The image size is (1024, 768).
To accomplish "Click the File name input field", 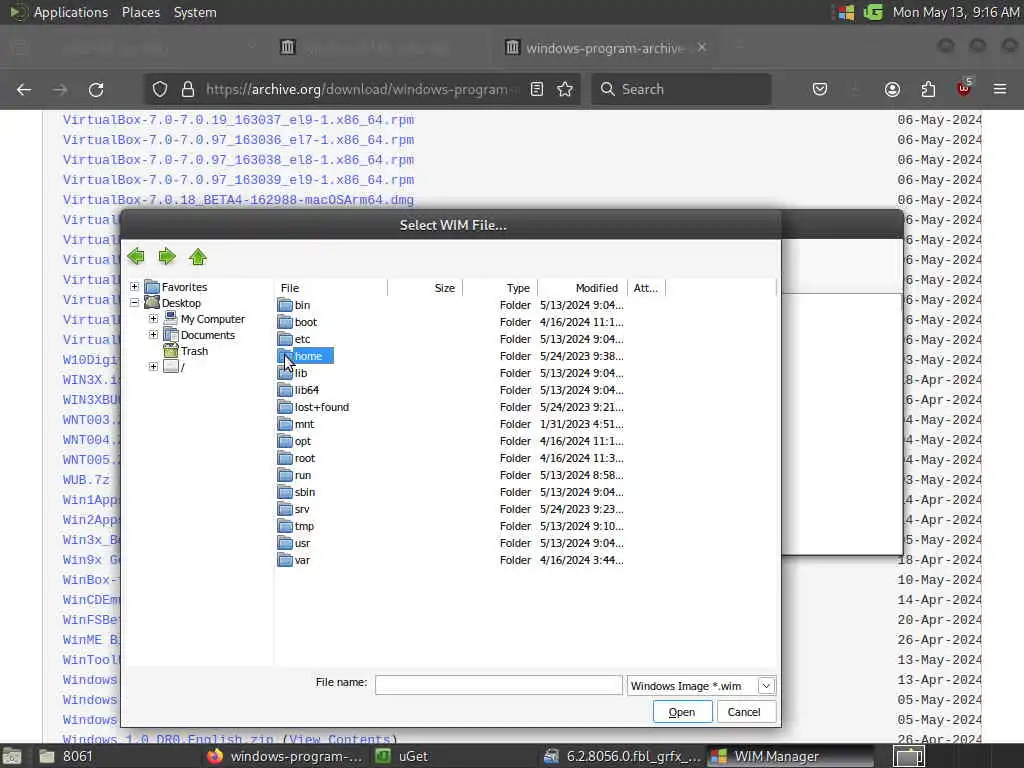I will tap(498, 685).
